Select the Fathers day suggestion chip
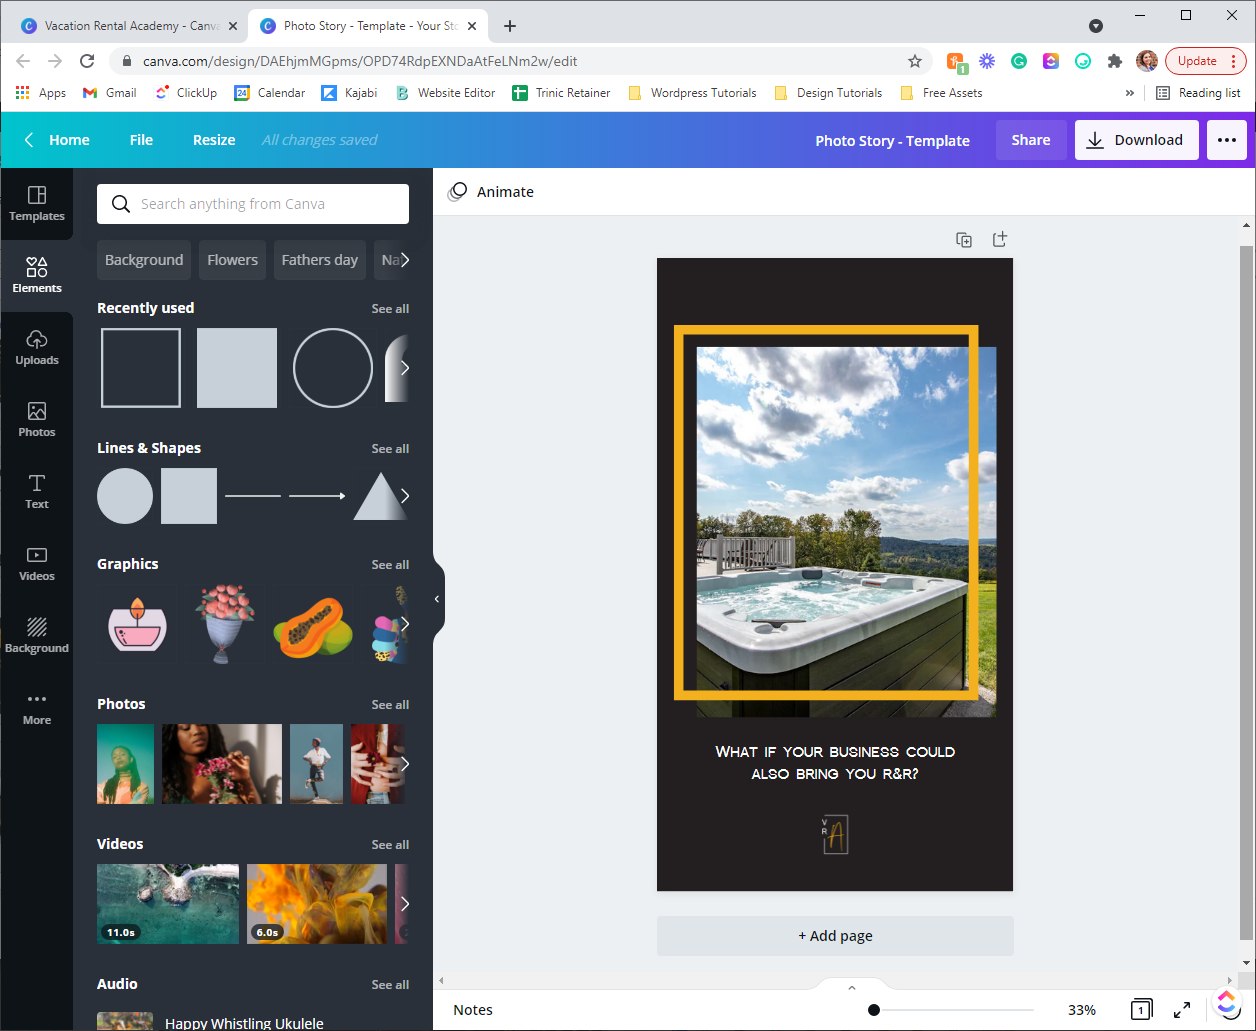Viewport: 1256px width, 1031px height. [x=319, y=260]
